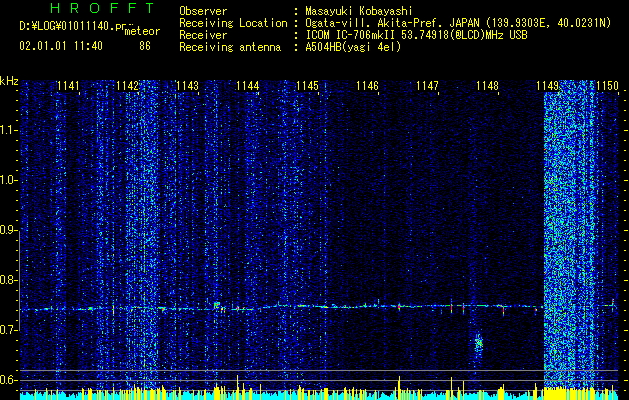
Task: Click the antenna text A504HB(yagi 4el)
Action: click(353, 47)
